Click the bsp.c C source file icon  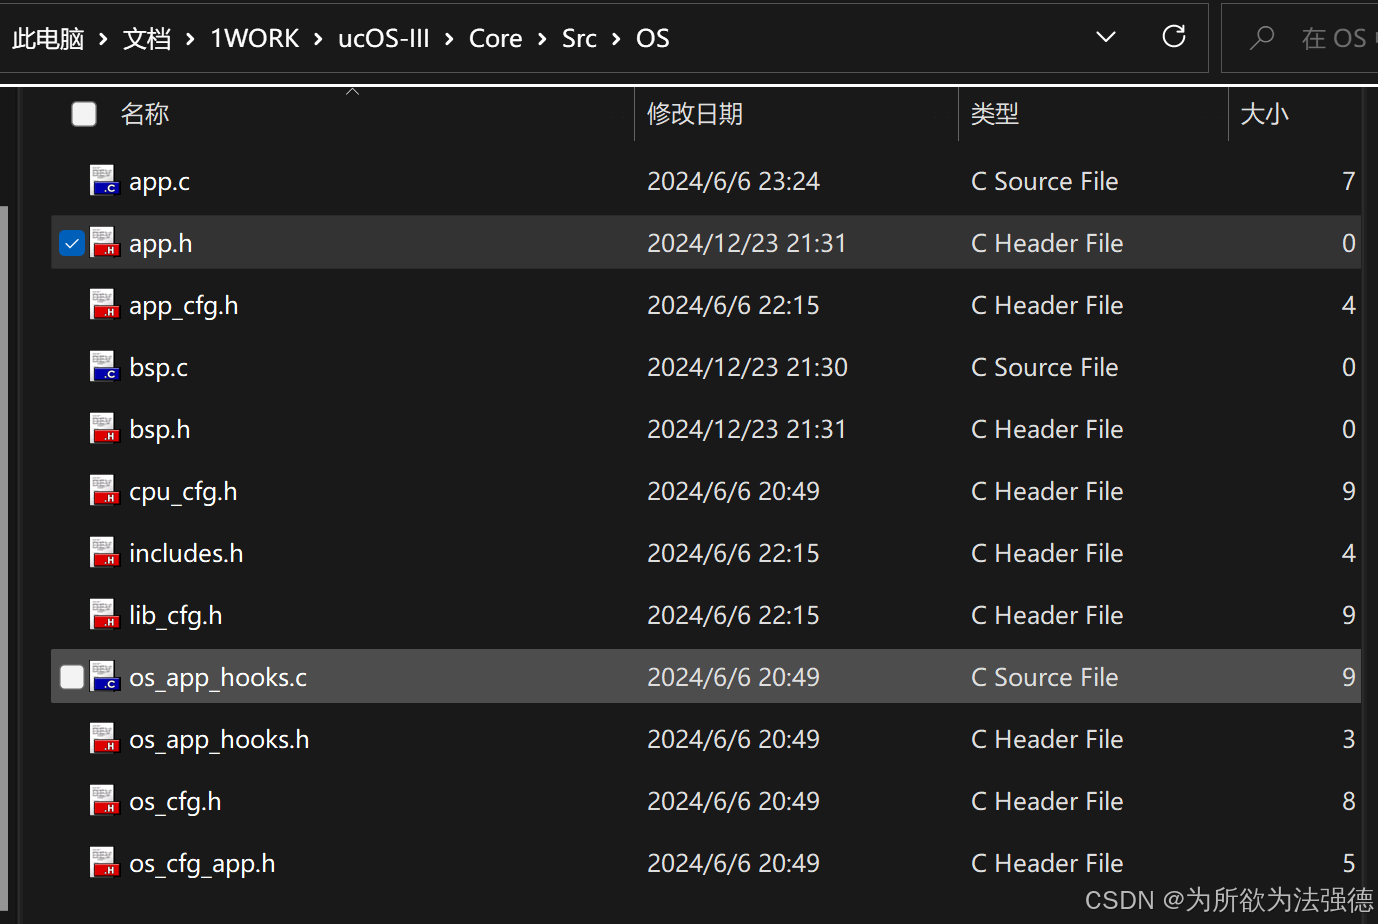105,367
